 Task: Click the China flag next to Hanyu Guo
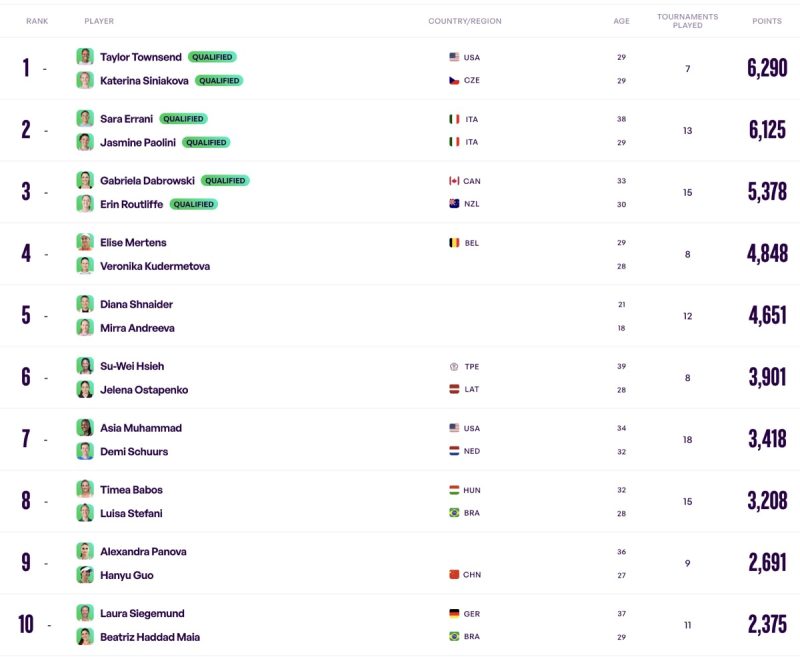coord(454,575)
